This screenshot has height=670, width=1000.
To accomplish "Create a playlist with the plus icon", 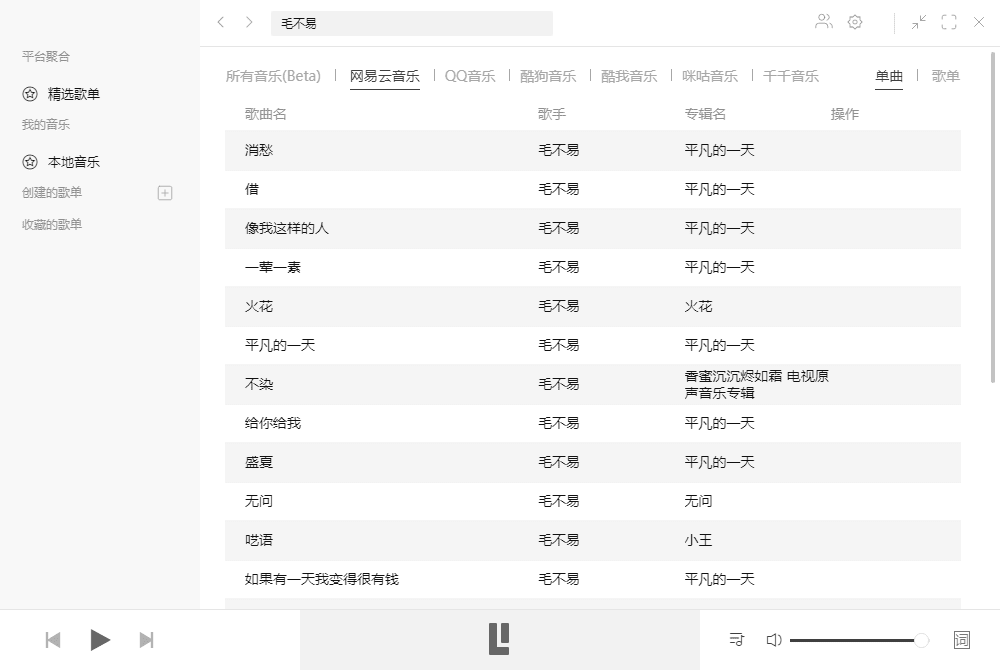I will click(164, 192).
